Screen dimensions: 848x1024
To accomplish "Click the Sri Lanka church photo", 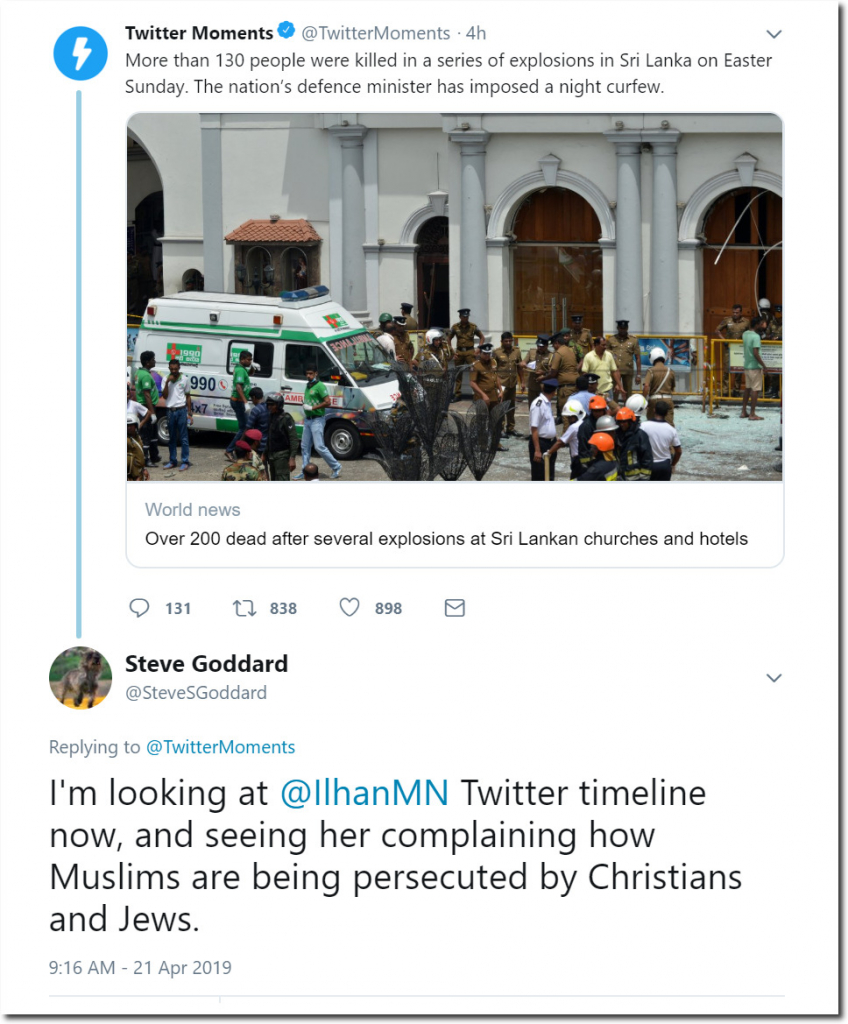I will pos(454,297).
